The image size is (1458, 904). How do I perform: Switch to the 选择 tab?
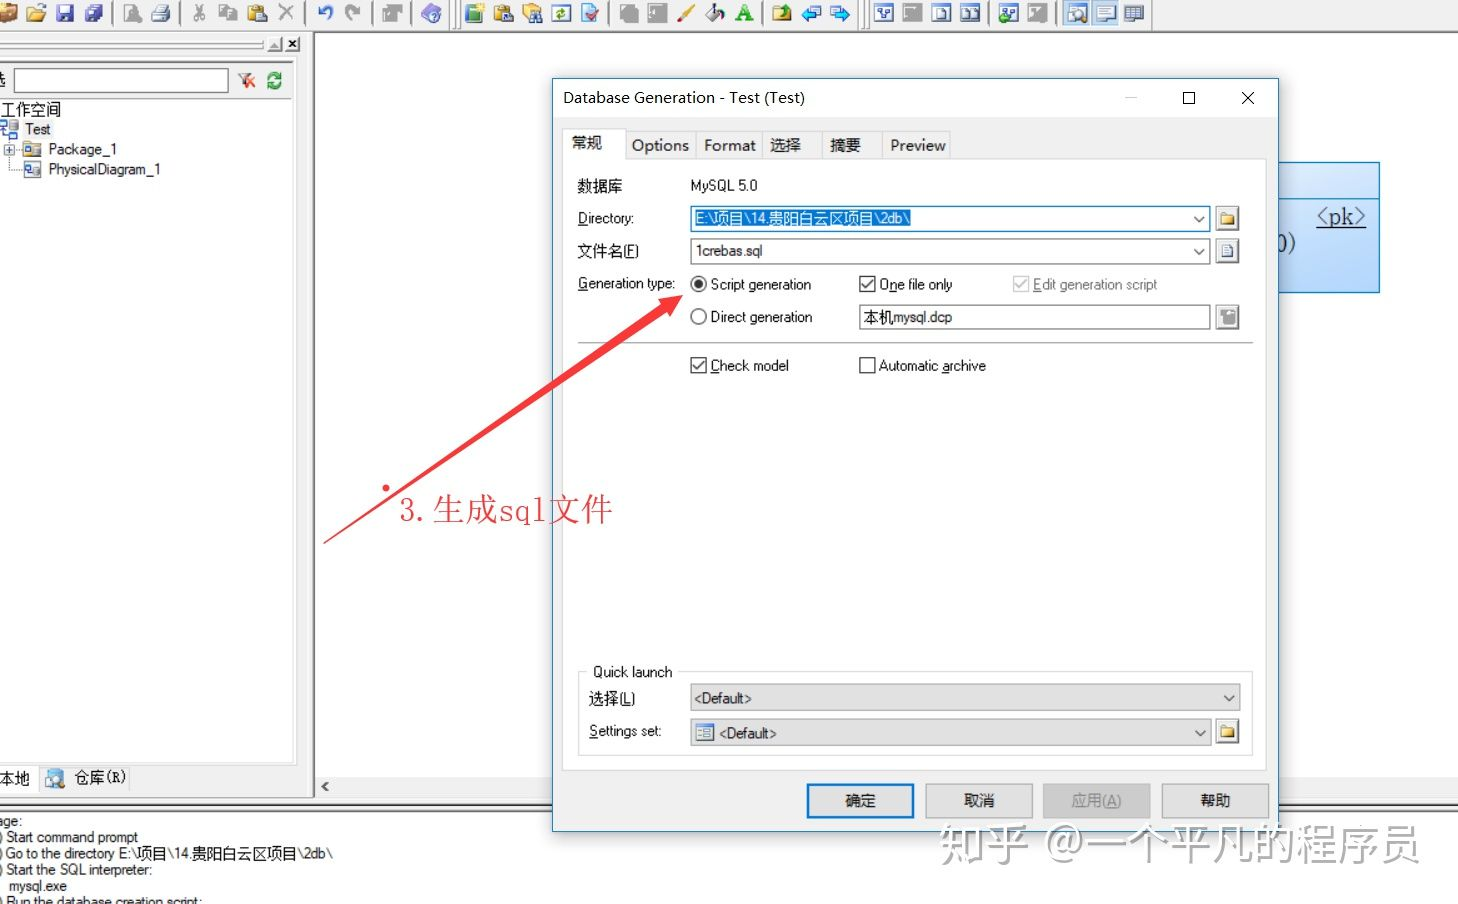point(786,145)
